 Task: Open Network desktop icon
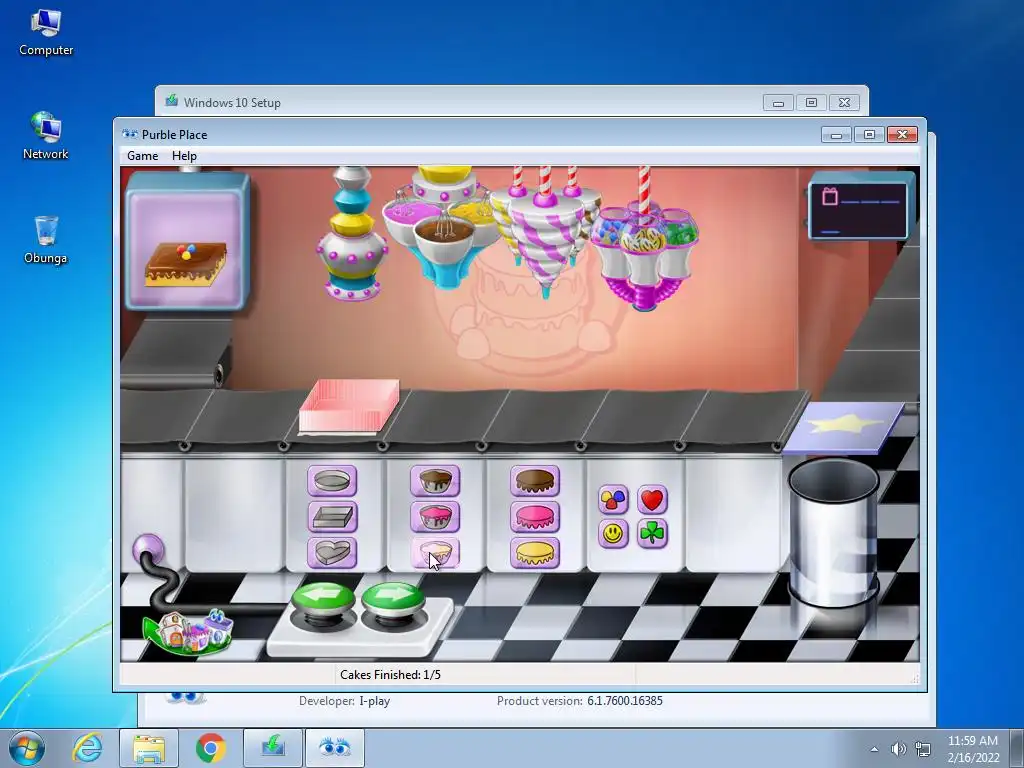pos(46,136)
